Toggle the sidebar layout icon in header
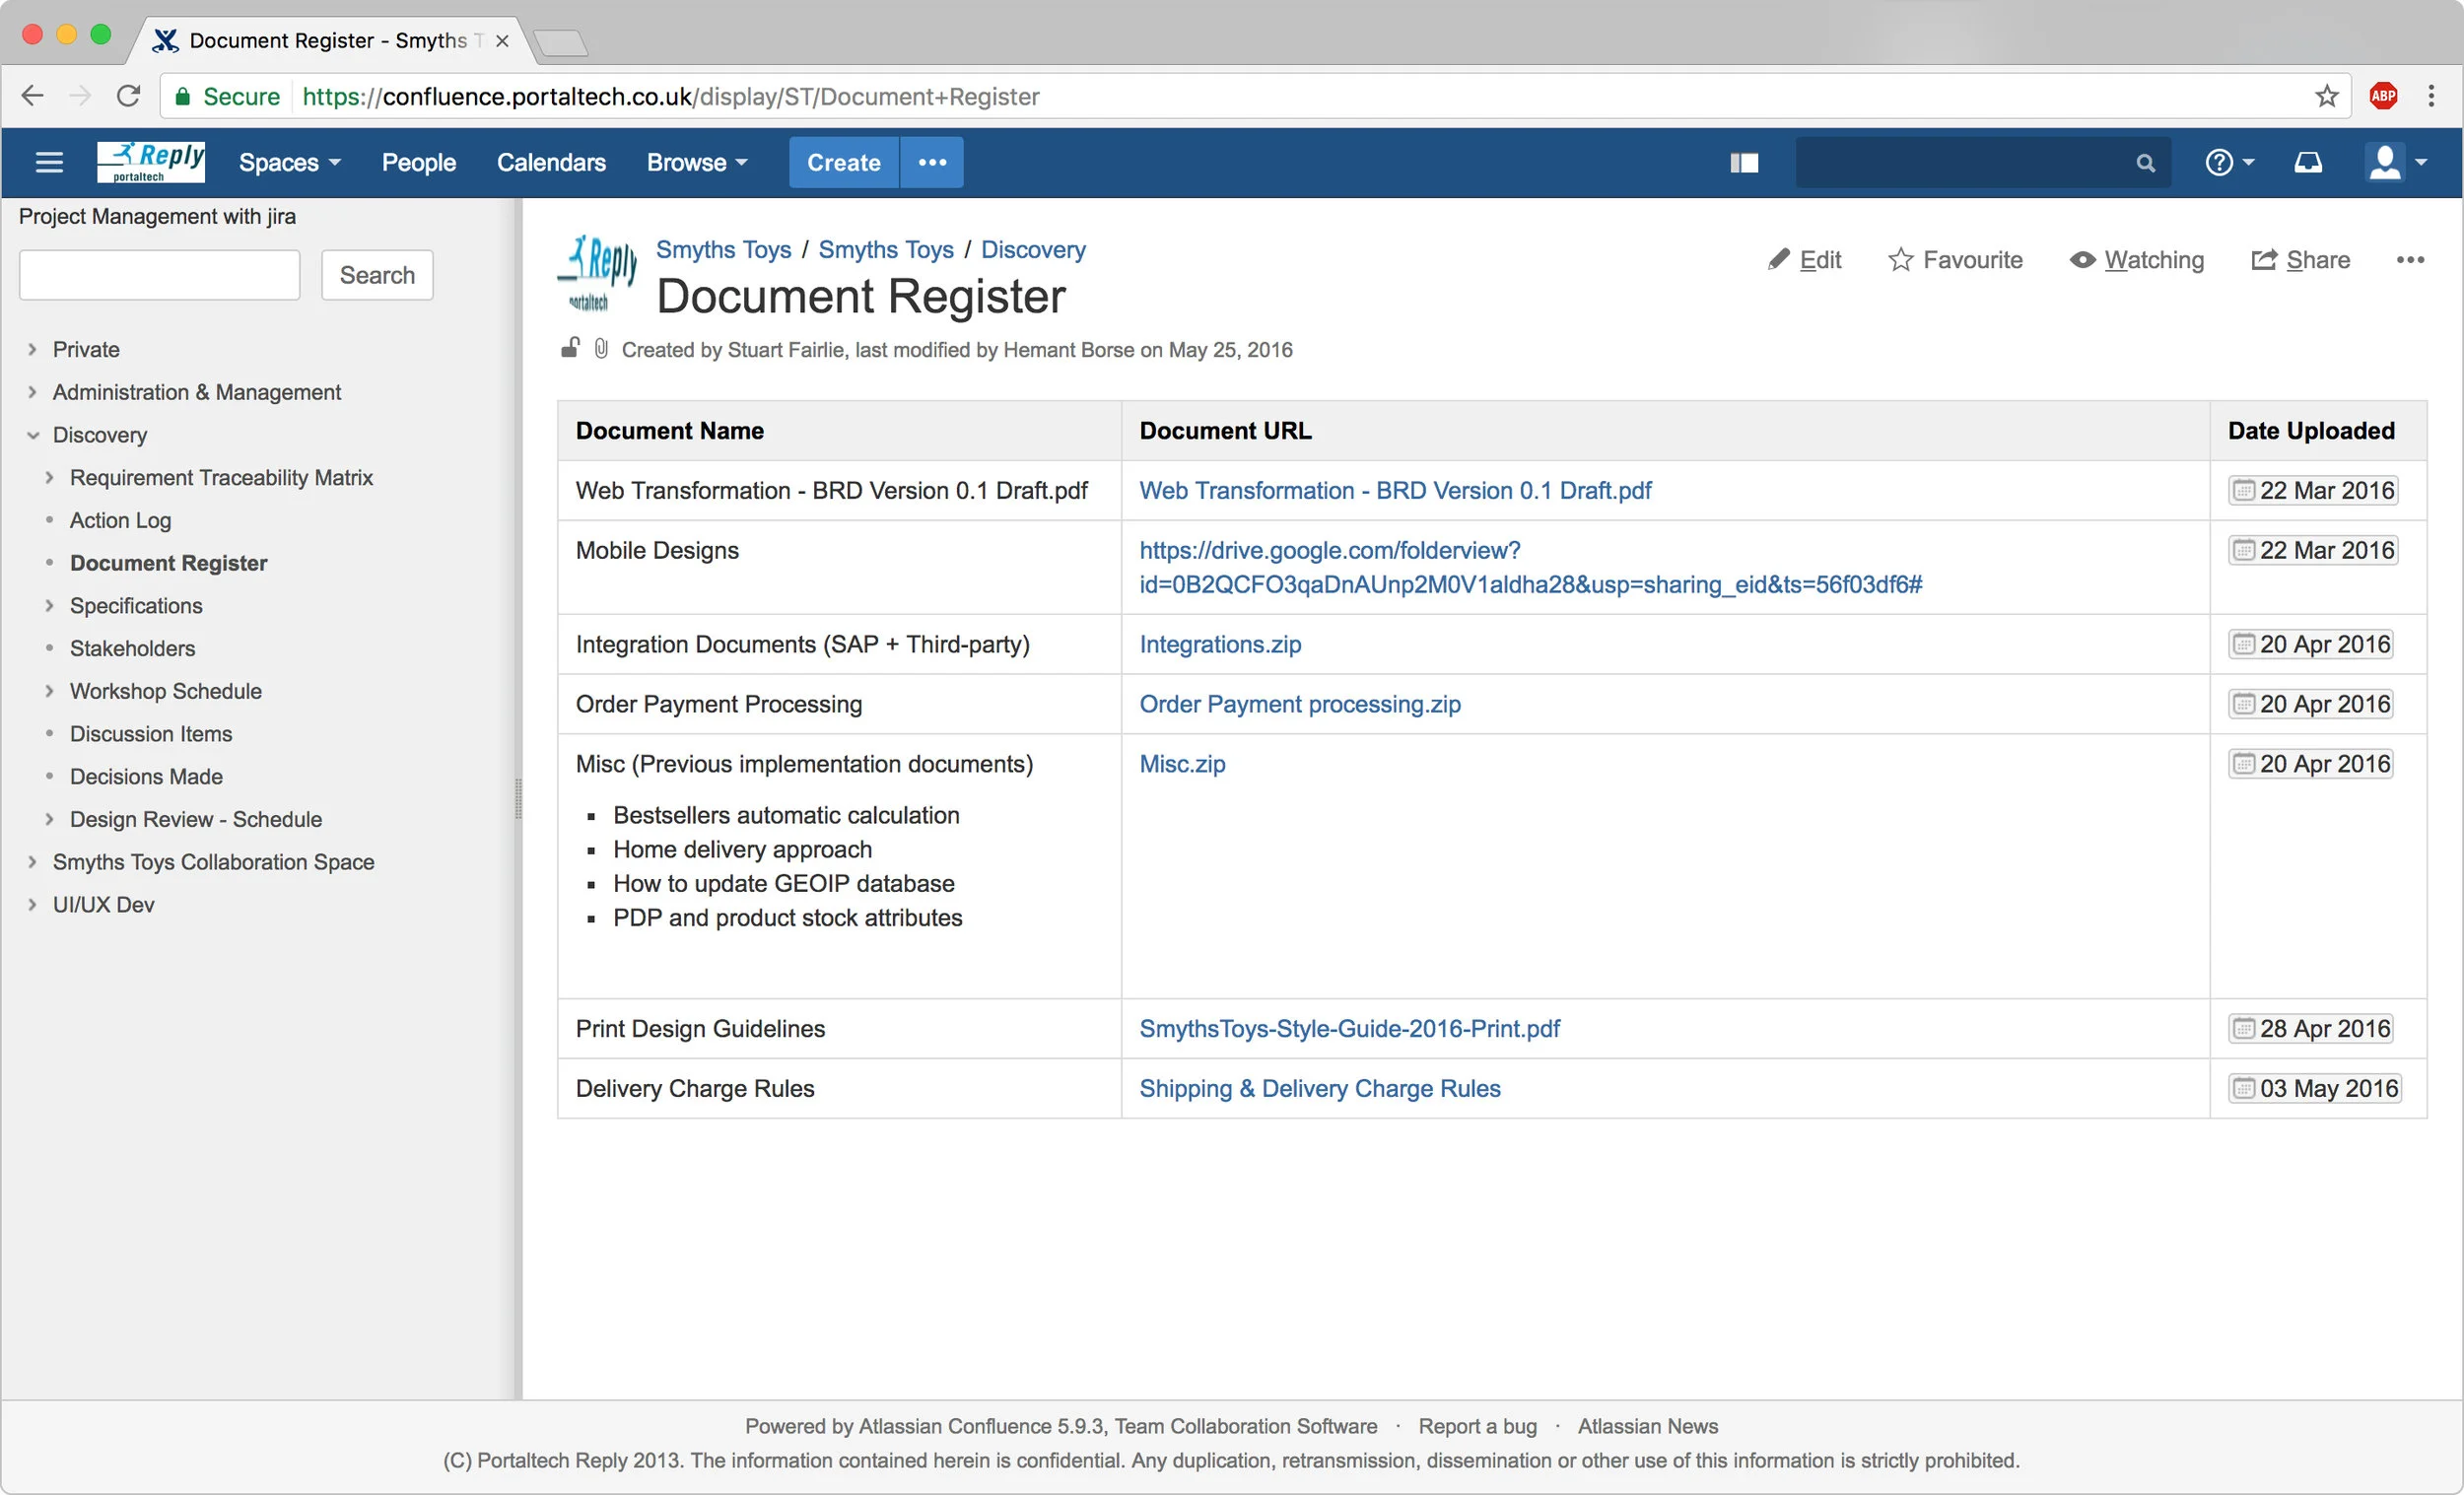This screenshot has height=1495, width=2464. pyautogui.click(x=1744, y=163)
